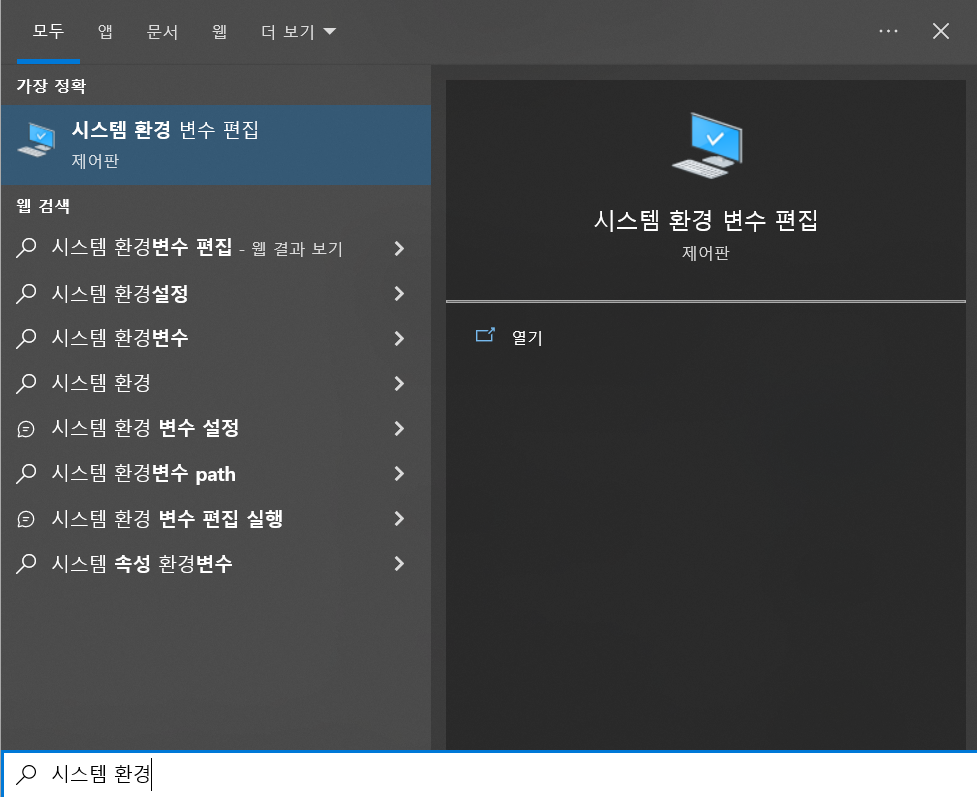Switch to the 웹 tab
Viewport: 977px width, 797px height.
click(219, 31)
